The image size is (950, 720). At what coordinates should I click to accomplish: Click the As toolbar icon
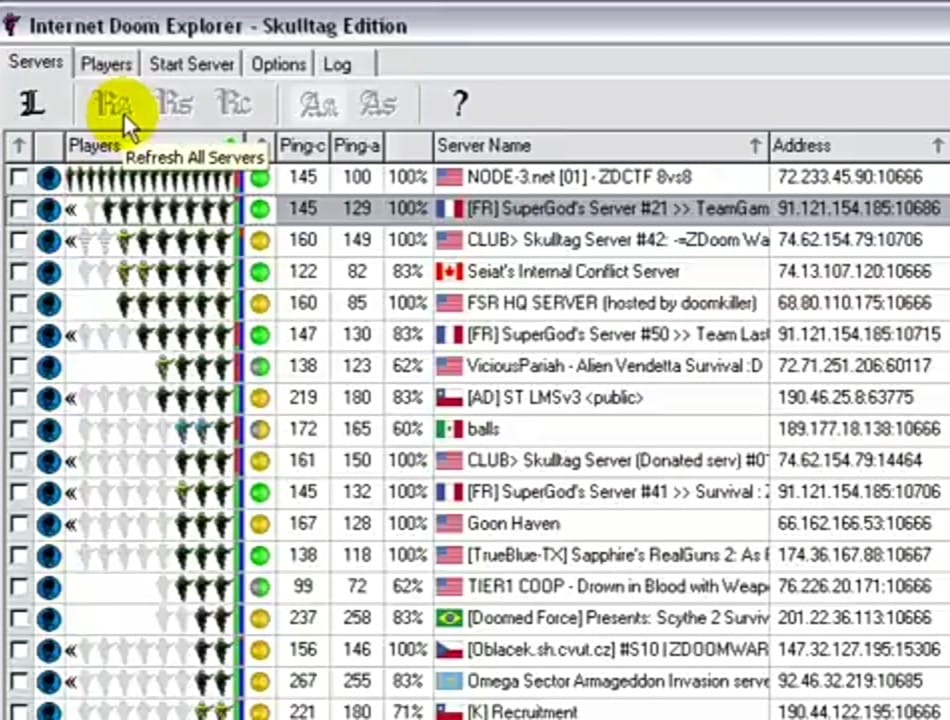[378, 104]
